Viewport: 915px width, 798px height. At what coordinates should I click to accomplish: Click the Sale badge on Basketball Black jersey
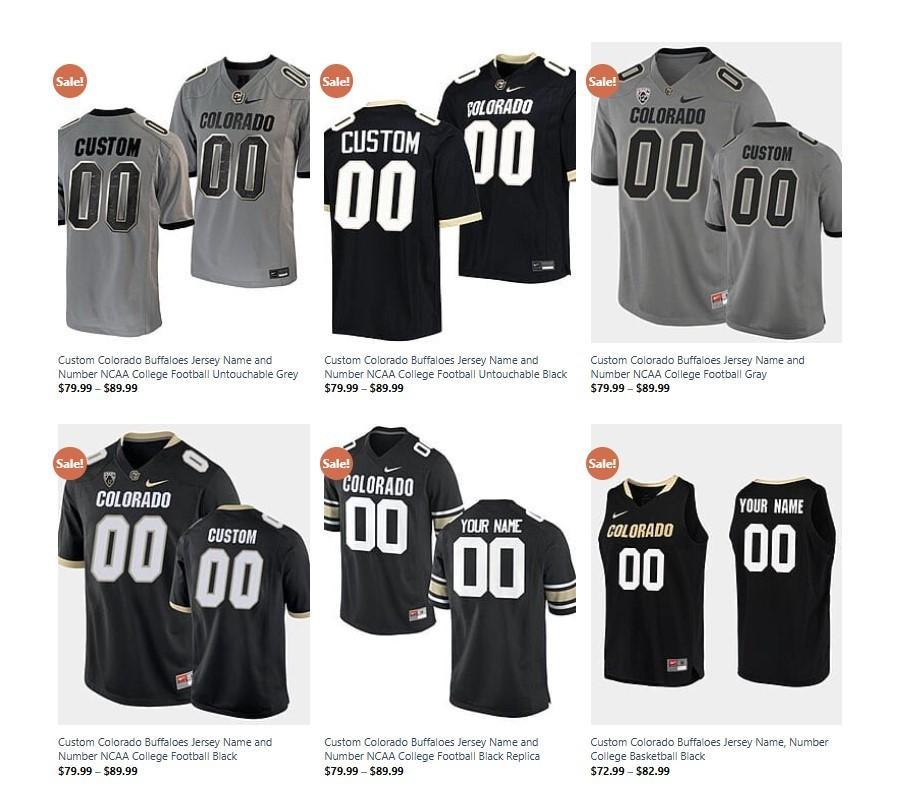pos(602,464)
